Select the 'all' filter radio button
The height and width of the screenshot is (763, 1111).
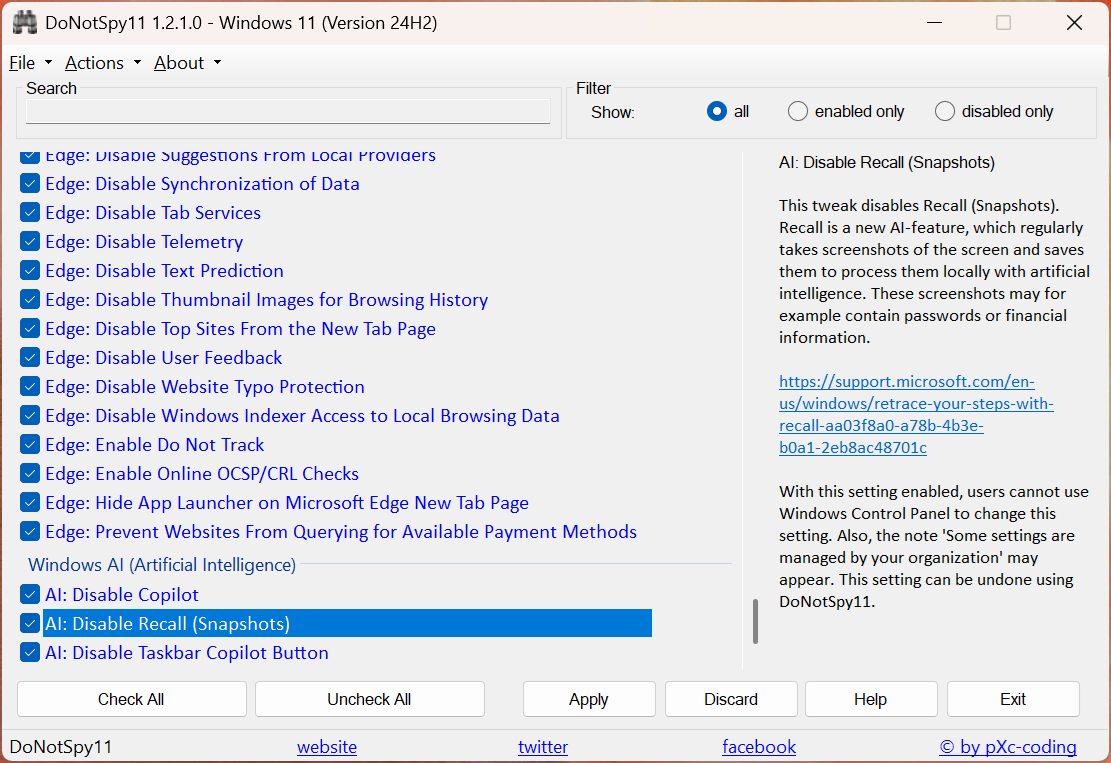(x=717, y=111)
